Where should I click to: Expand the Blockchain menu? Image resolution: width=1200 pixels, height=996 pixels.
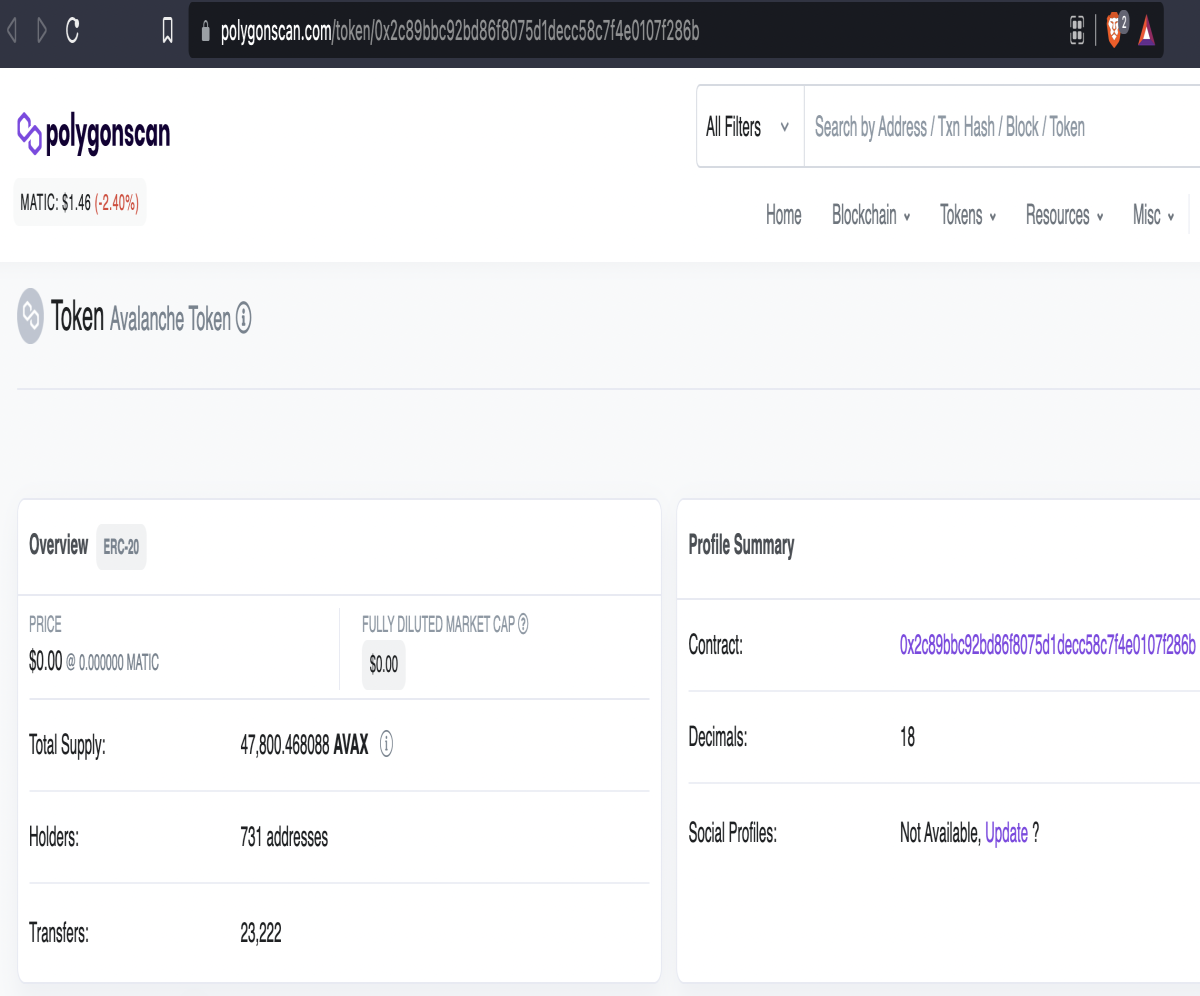pyautogui.click(x=871, y=215)
